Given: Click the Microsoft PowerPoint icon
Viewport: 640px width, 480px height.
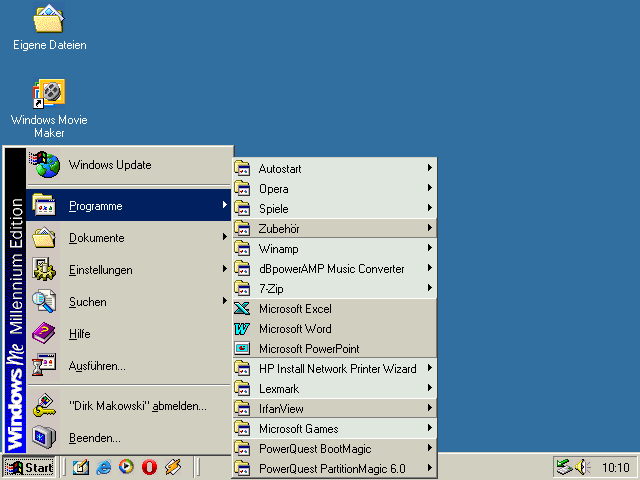Looking at the screenshot, I should pos(242,349).
